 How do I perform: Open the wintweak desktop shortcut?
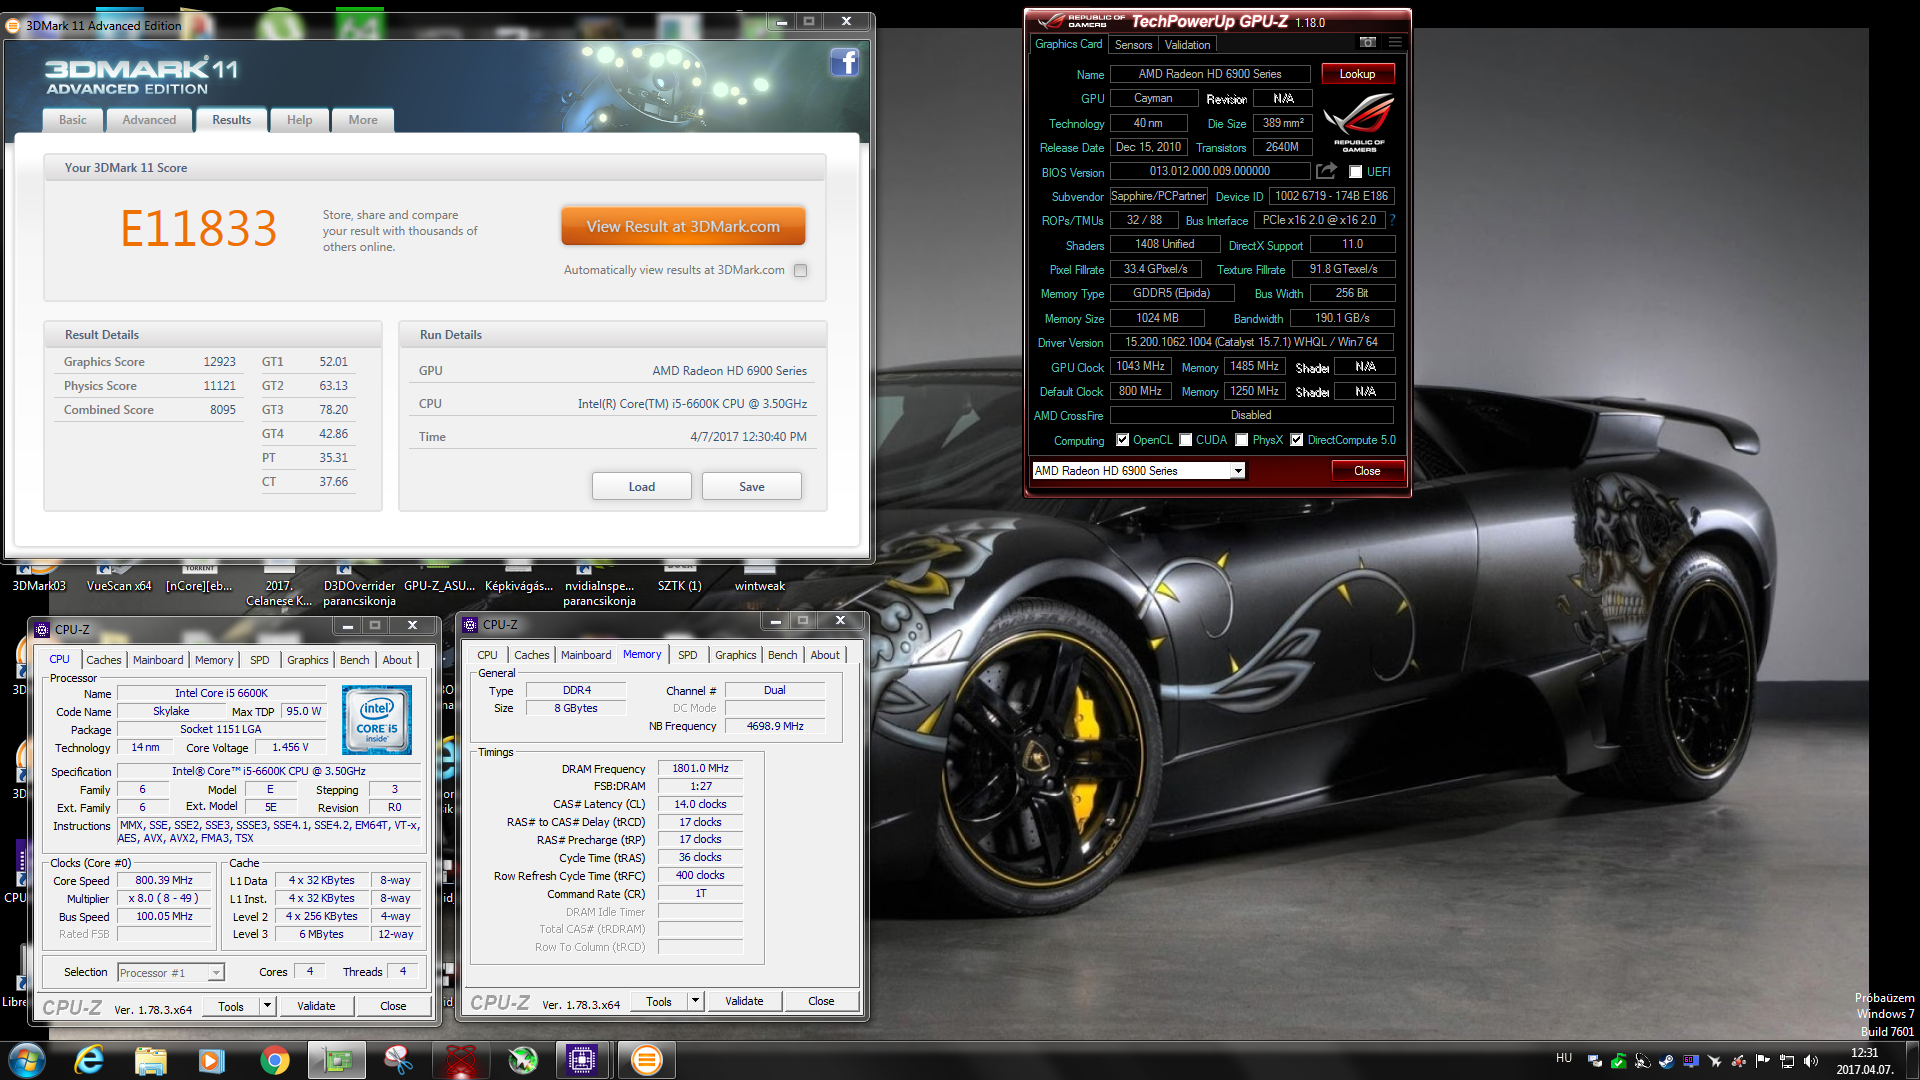pyautogui.click(x=760, y=578)
